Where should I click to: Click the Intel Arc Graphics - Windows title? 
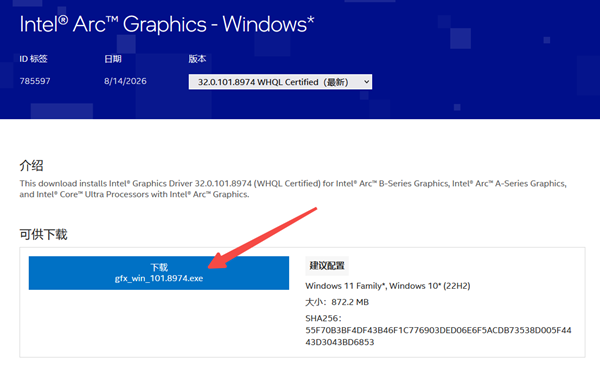click(x=167, y=24)
